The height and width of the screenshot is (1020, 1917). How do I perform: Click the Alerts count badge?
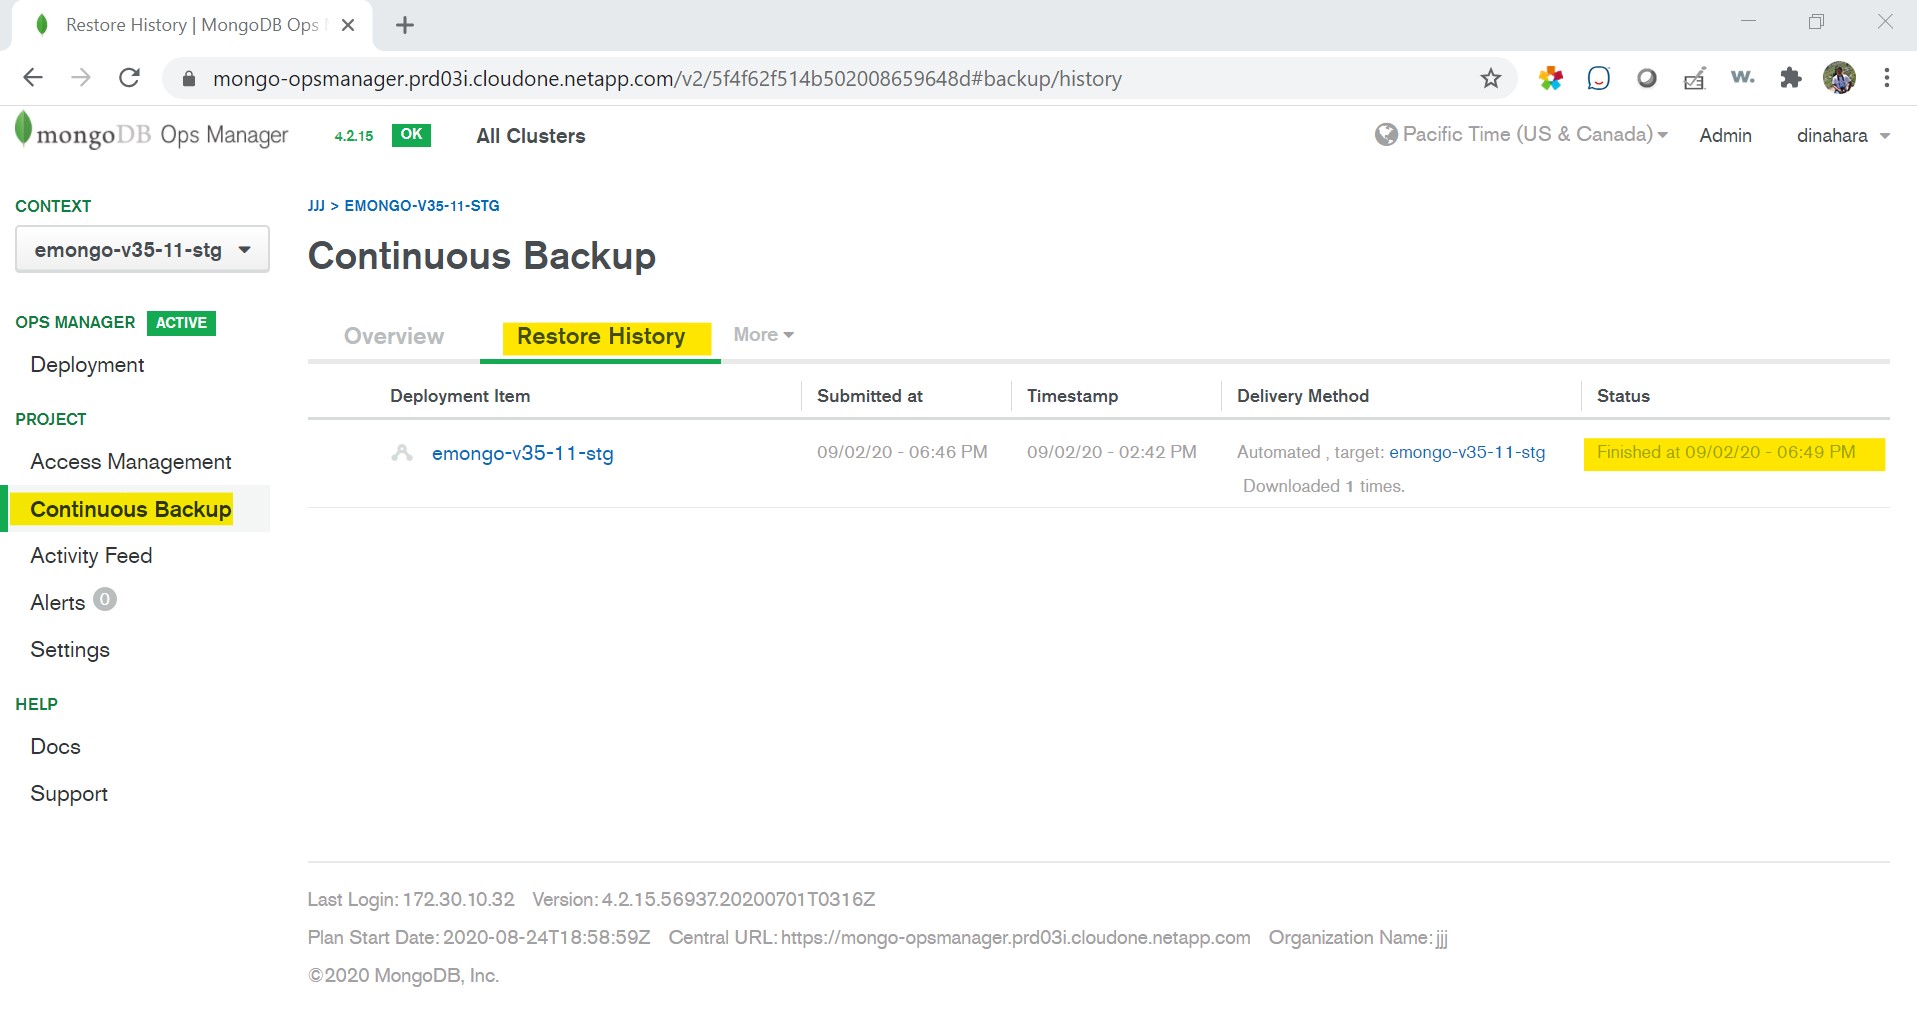coord(105,600)
